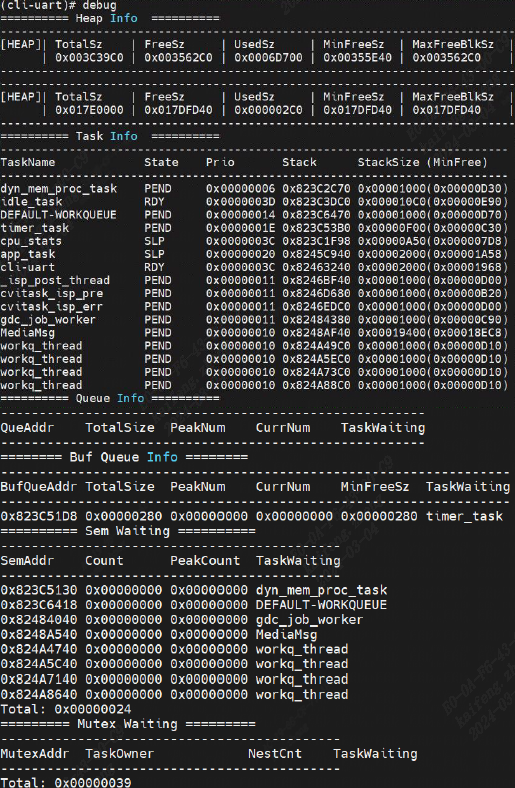Click UsedSz value 0x000002C0
The height and width of the screenshot is (788, 515).
268,110
